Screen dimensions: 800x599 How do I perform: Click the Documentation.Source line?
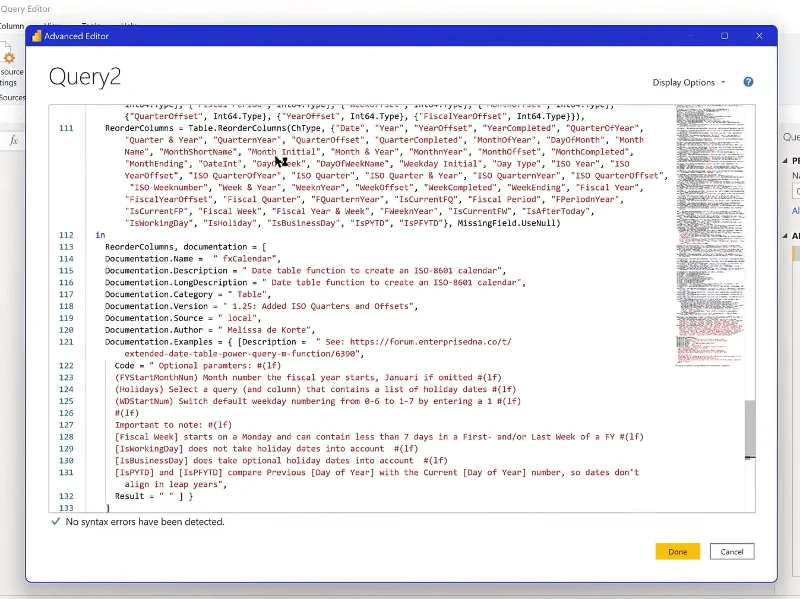(x=183, y=318)
